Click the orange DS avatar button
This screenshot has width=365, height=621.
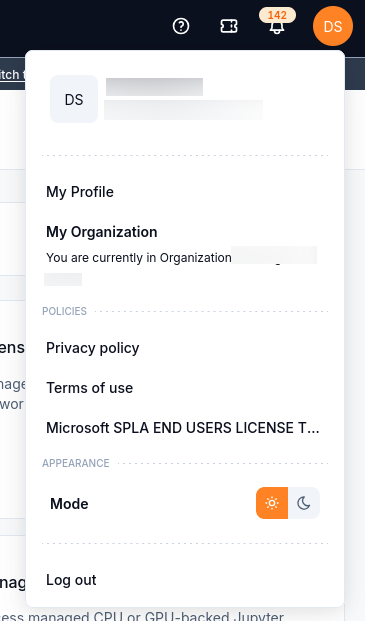(333, 26)
